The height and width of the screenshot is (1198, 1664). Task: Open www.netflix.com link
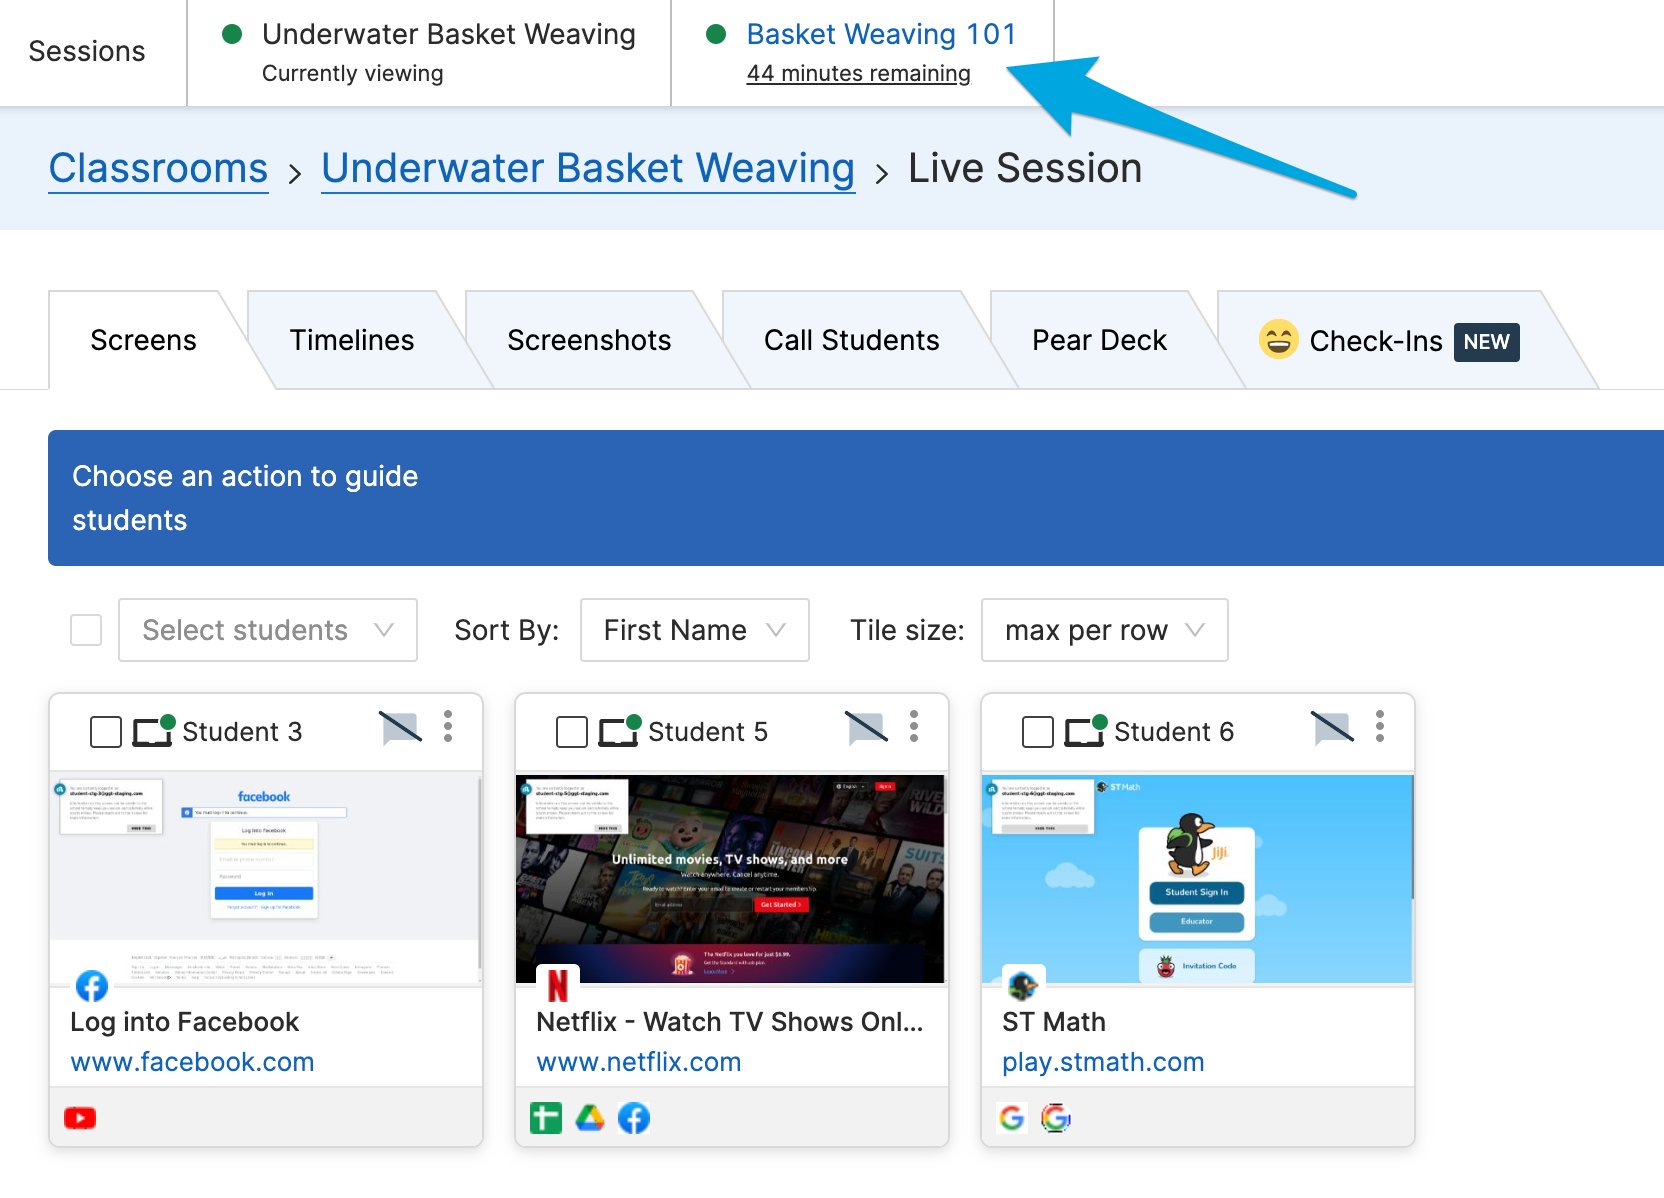639,1062
